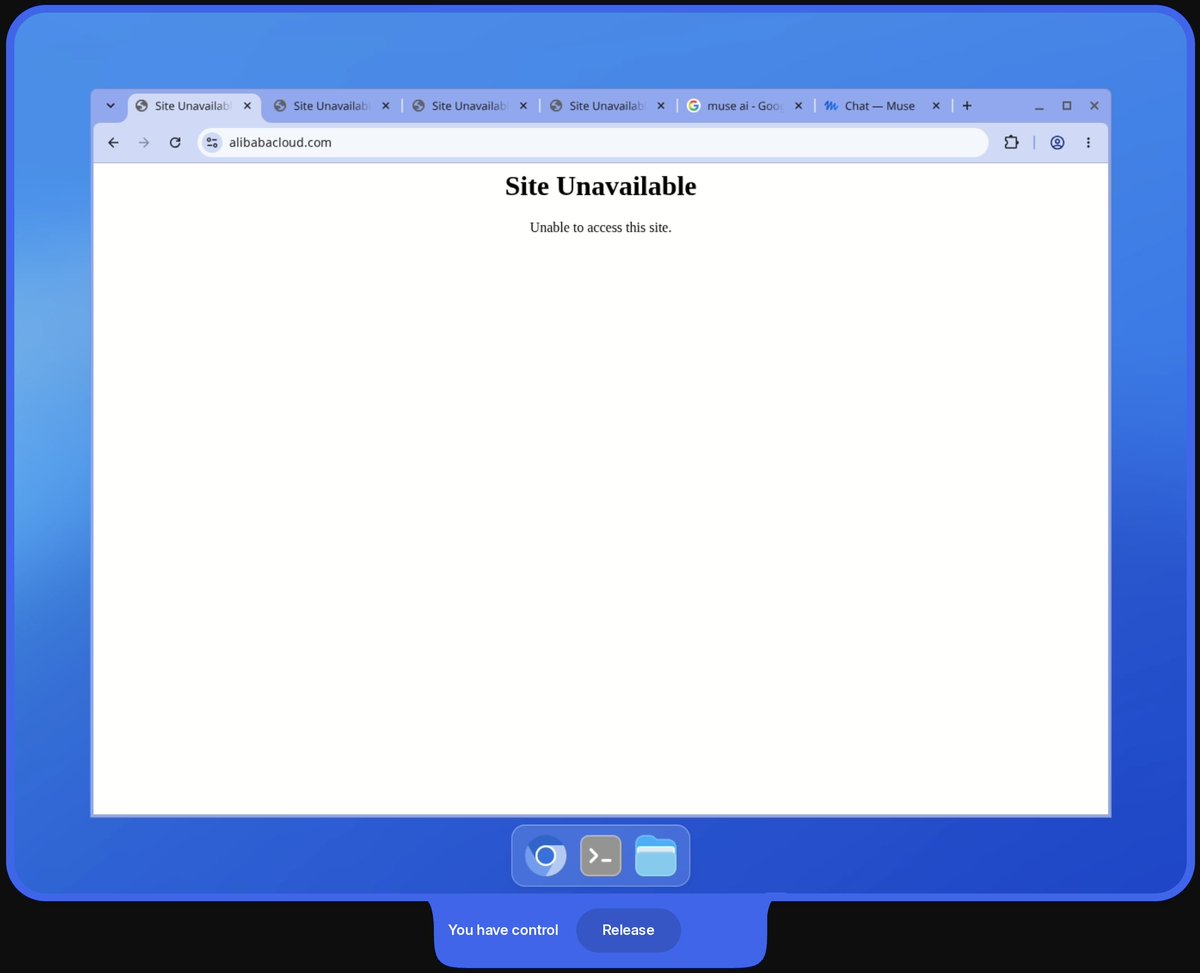Screen dimensions: 1200x973
Task: Open the Files folder in dock
Action: [x=656, y=856]
